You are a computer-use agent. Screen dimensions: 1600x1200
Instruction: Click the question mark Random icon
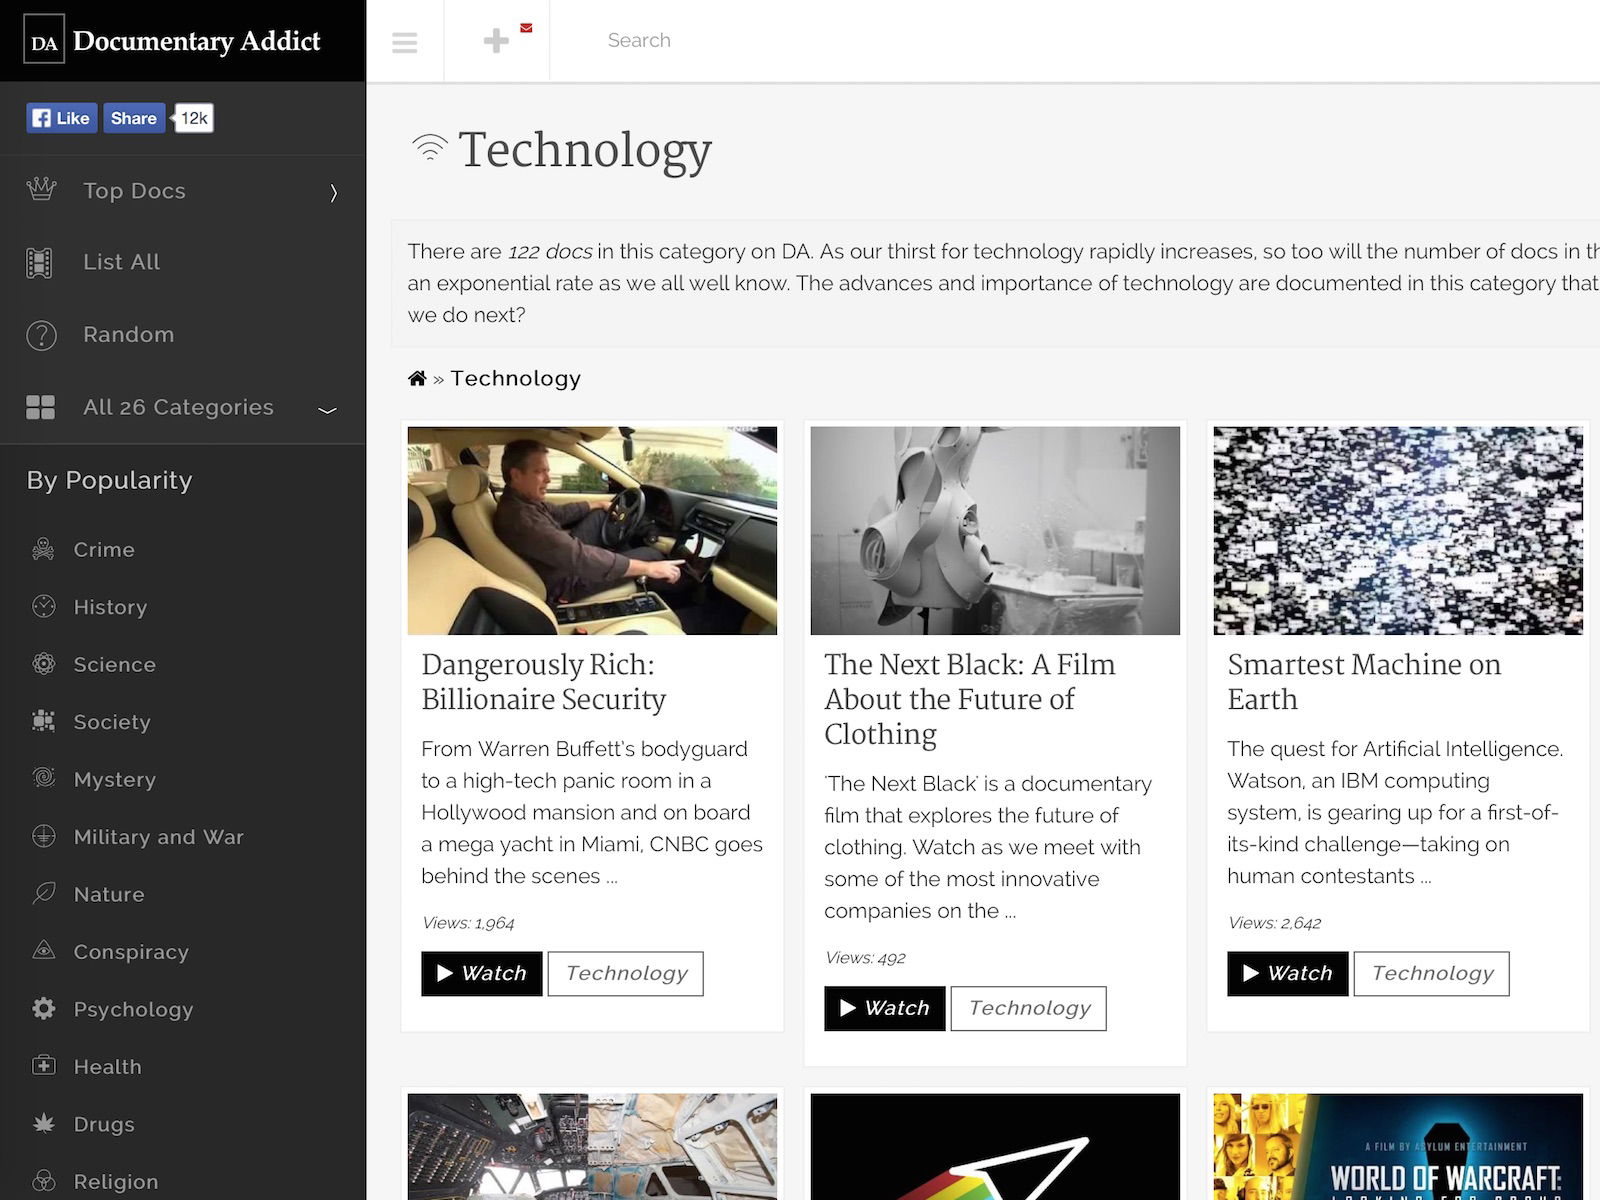tap(41, 335)
